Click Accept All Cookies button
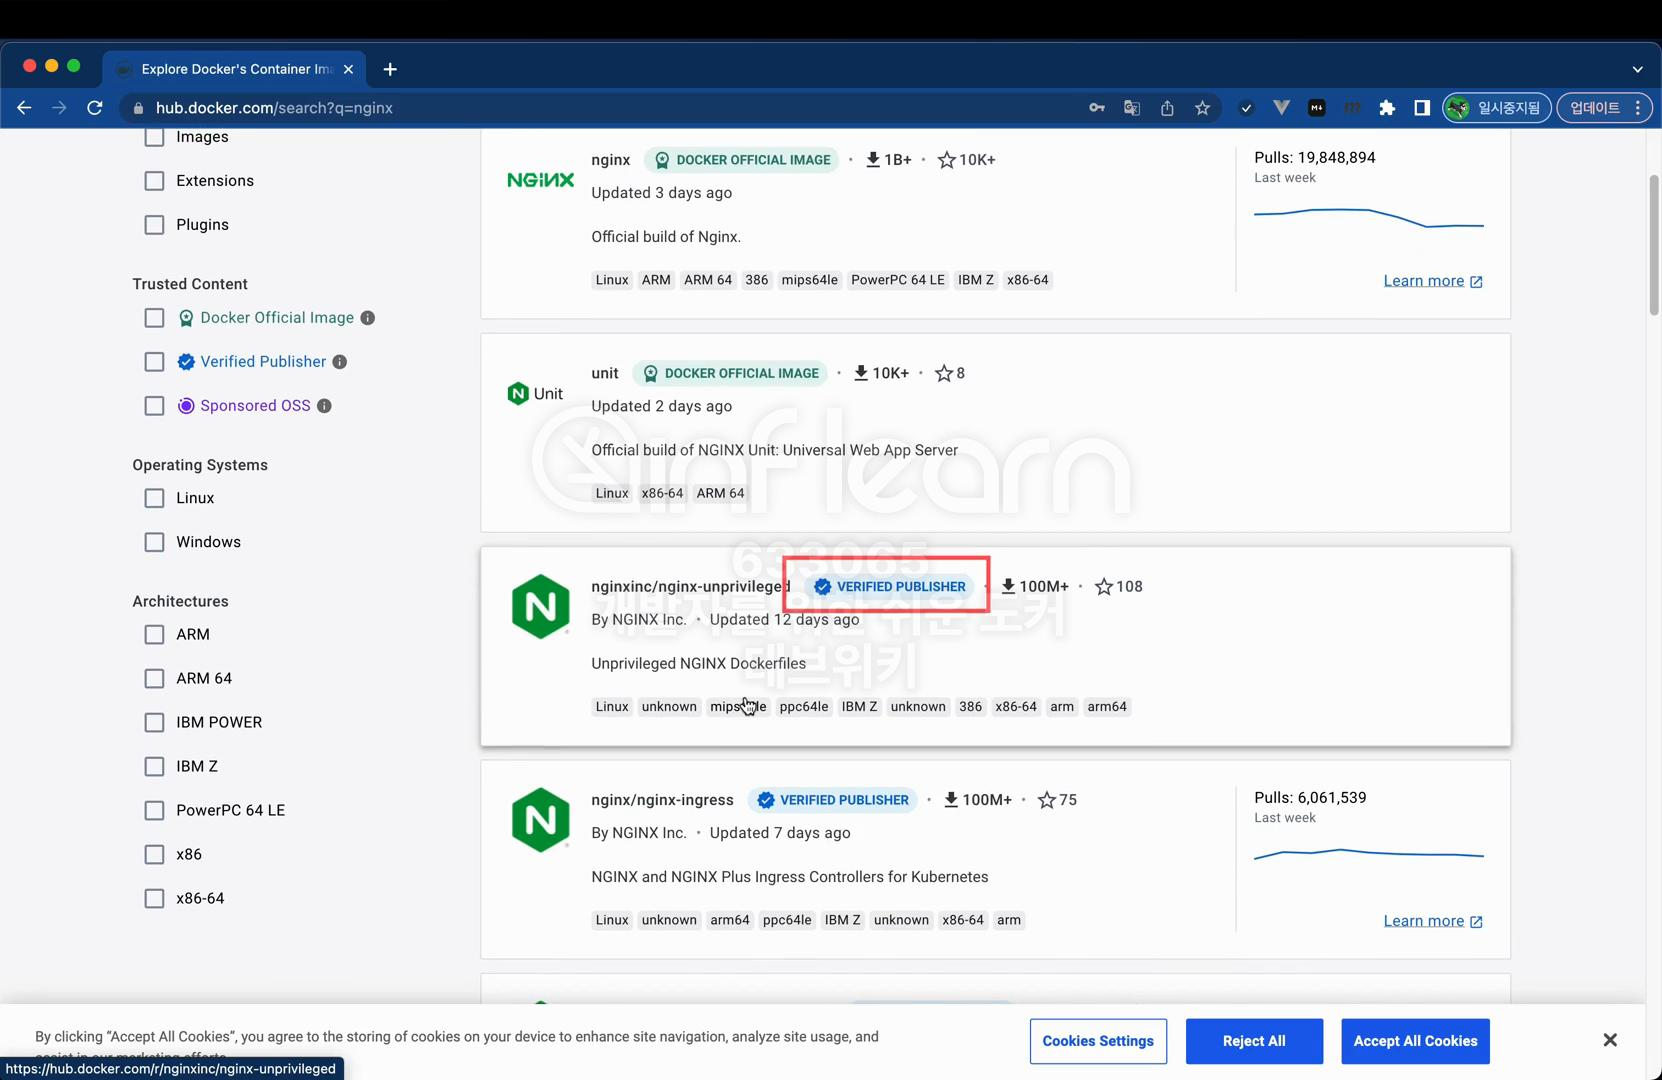 [x=1415, y=1041]
